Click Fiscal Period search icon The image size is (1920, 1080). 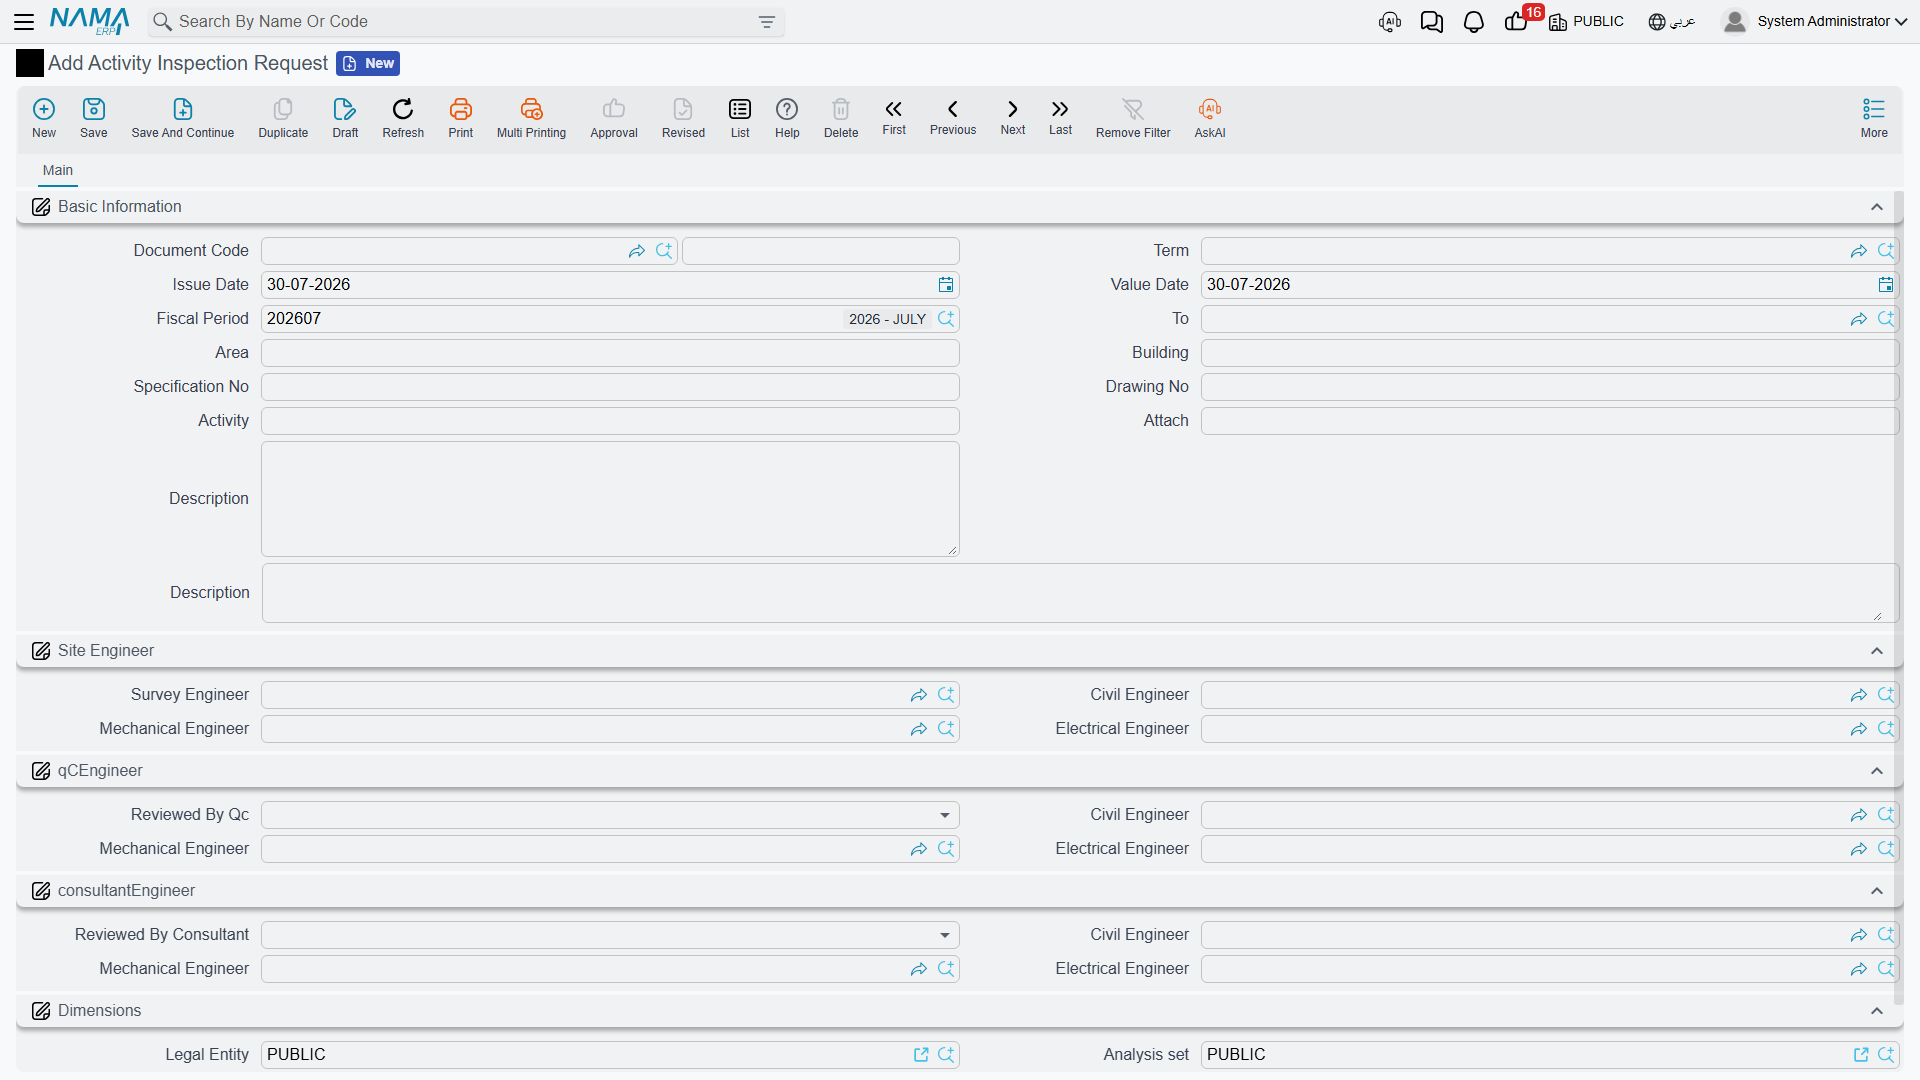[x=946, y=319]
